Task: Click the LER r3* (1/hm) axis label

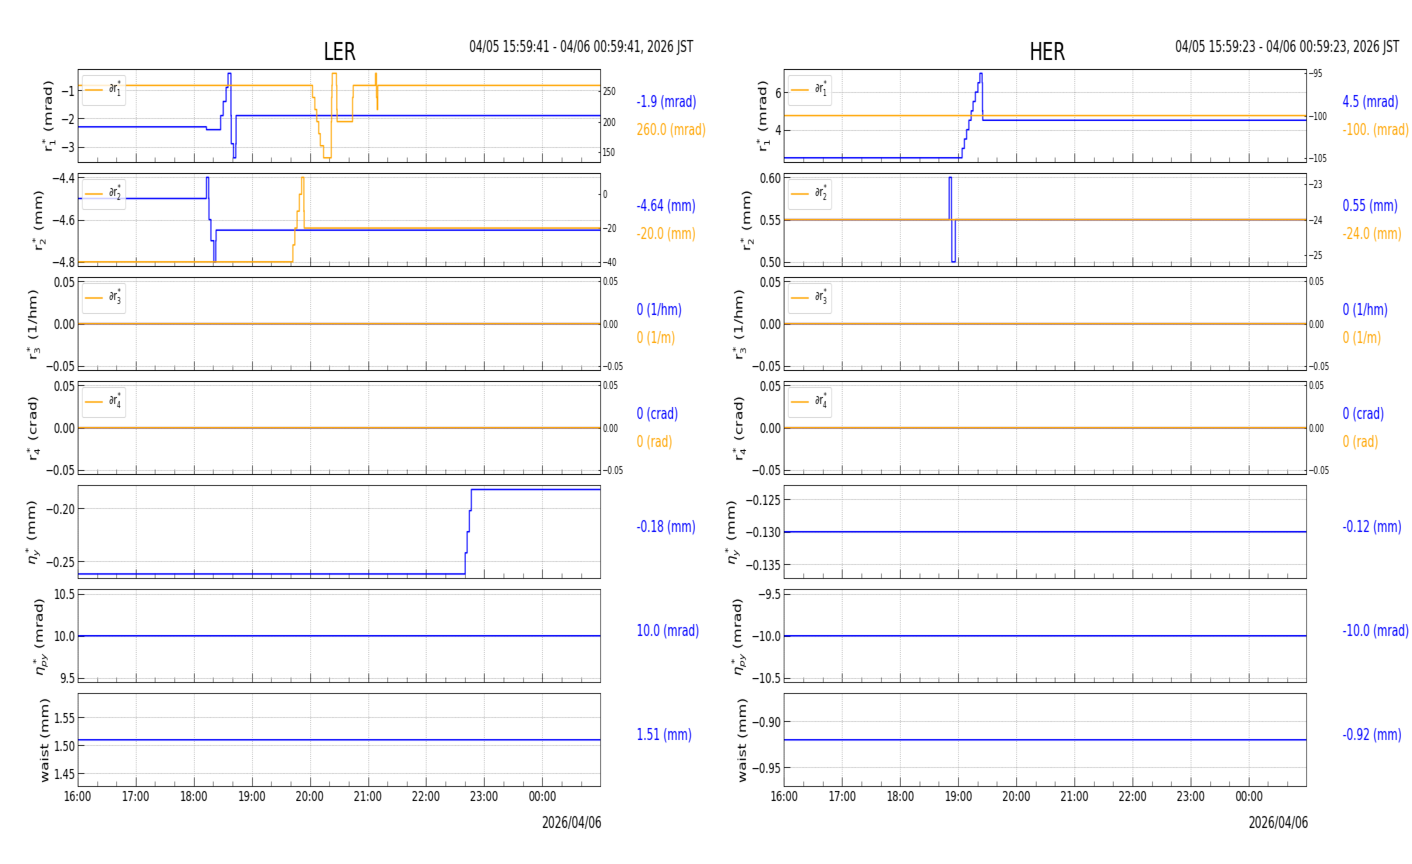Action: (33, 324)
